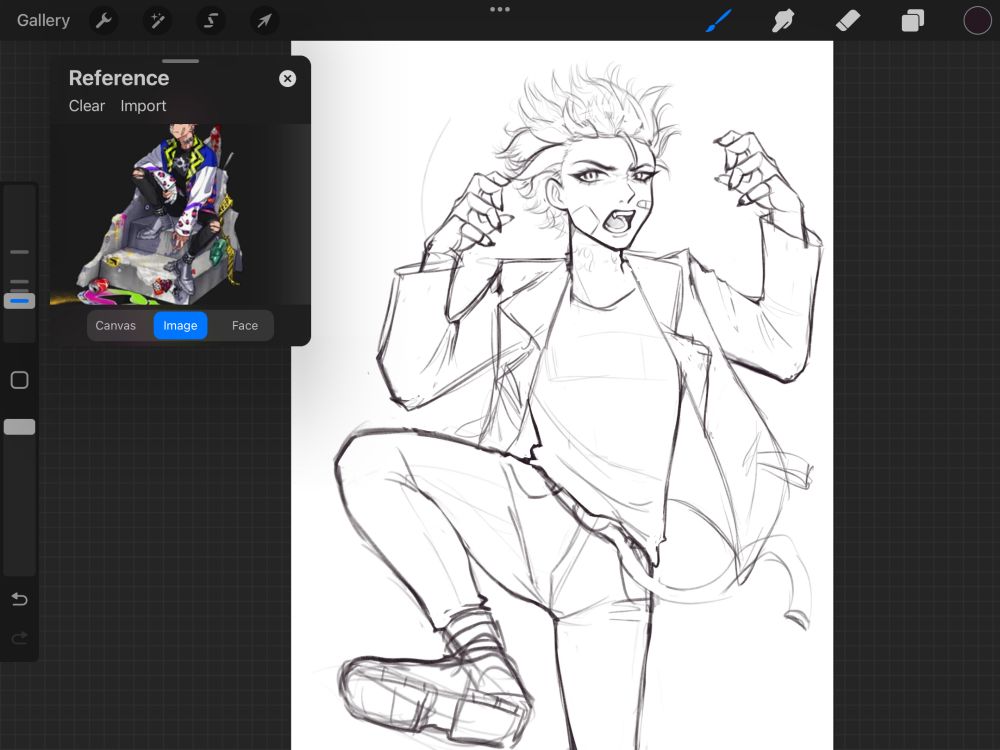The height and width of the screenshot is (750, 1000).
Task: Close the Reference panel
Action: (x=288, y=78)
